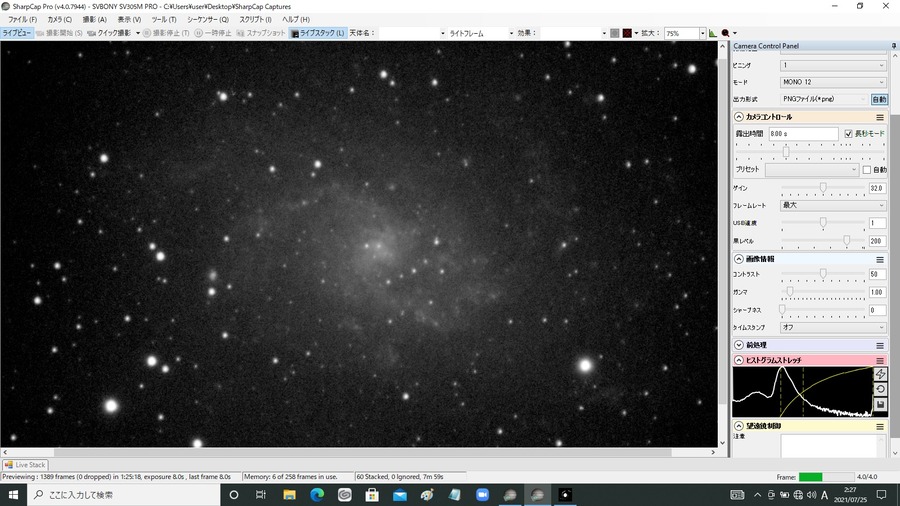Click the red magnifier zoom icon in toolbar

(x=726, y=33)
